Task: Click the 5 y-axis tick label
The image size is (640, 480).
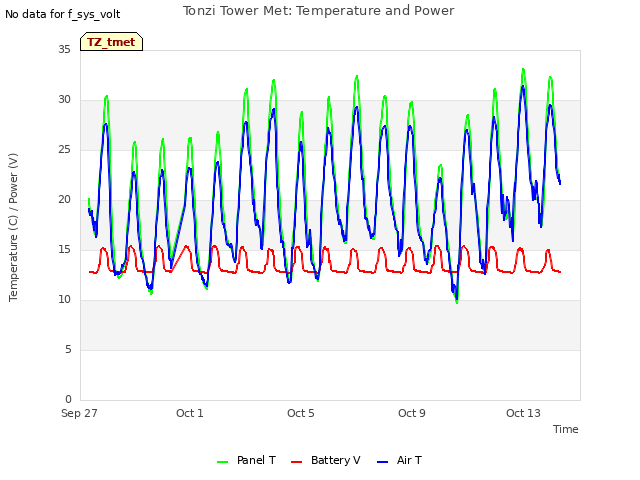Action: point(68,349)
